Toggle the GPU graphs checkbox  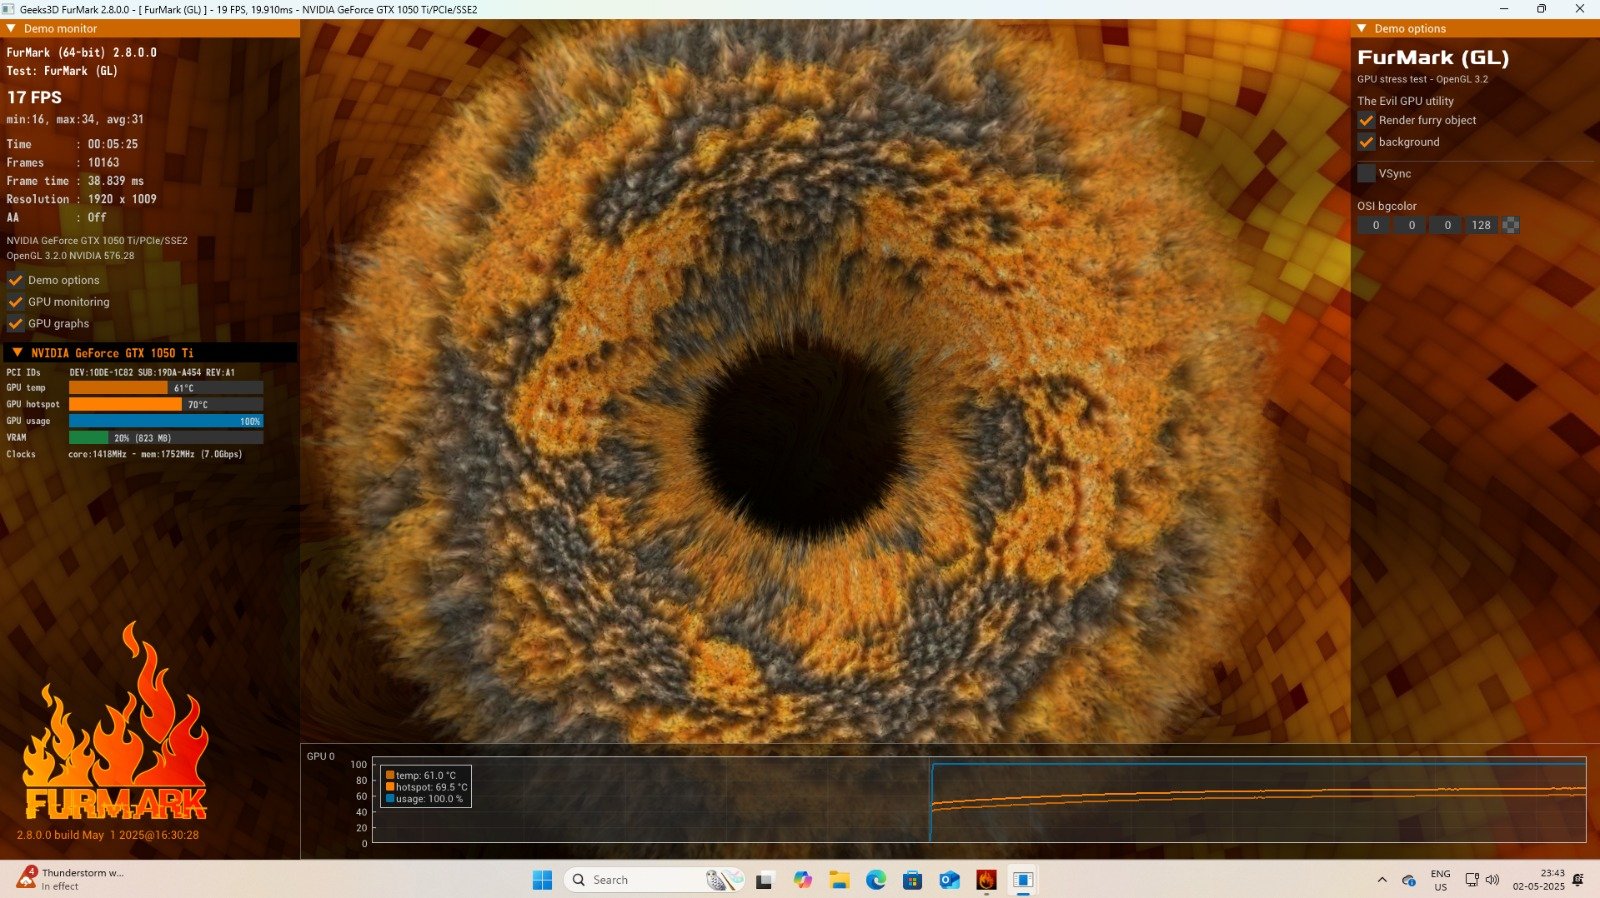15,323
